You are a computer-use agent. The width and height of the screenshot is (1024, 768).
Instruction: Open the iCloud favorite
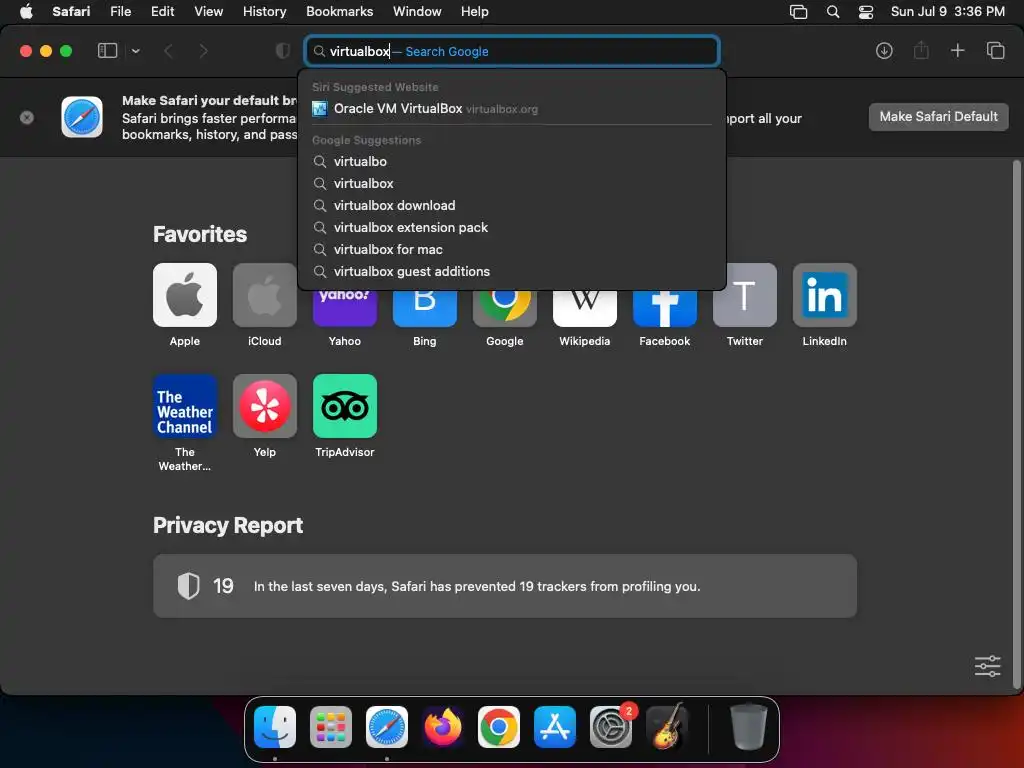tap(264, 295)
